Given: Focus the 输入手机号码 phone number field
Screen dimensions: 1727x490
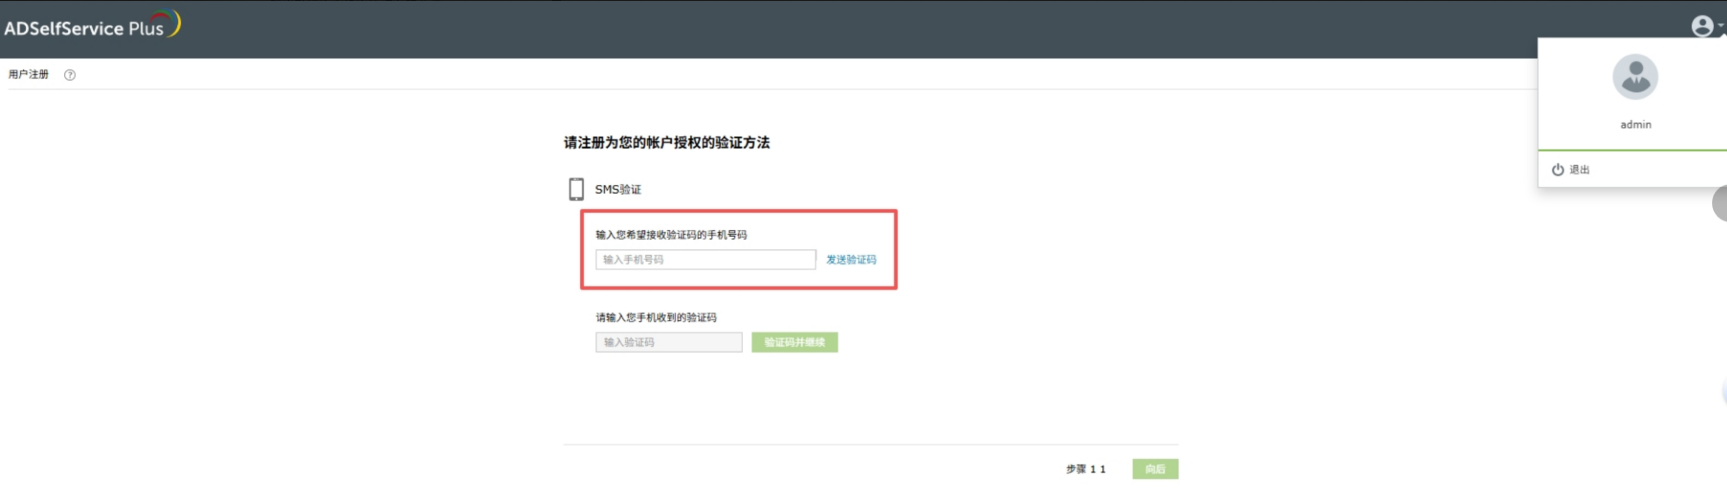Looking at the screenshot, I should tap(705, 260).
